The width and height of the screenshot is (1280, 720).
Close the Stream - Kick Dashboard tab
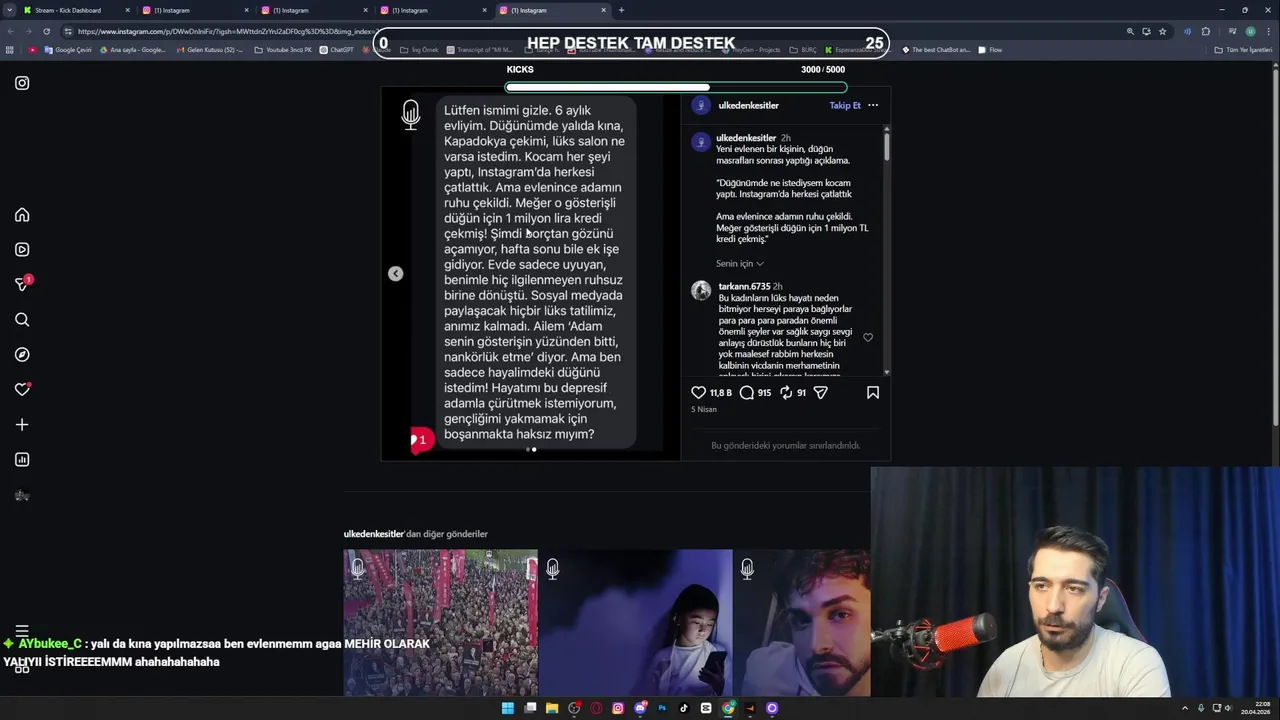coord(127,10)
